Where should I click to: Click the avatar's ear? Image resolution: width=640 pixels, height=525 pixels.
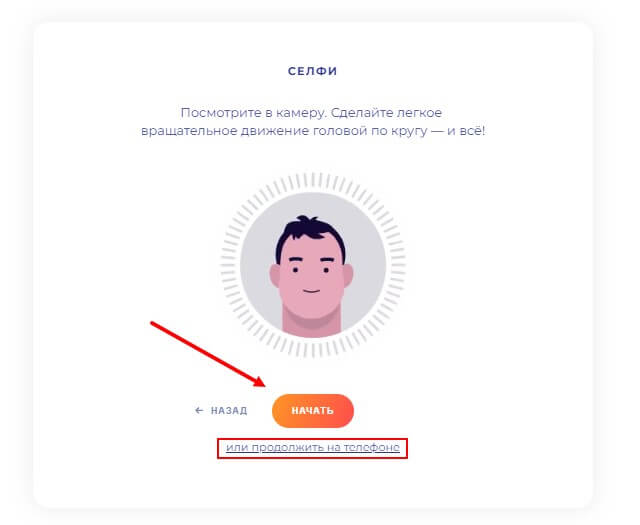pyautogui.click(x=274, y=274)
